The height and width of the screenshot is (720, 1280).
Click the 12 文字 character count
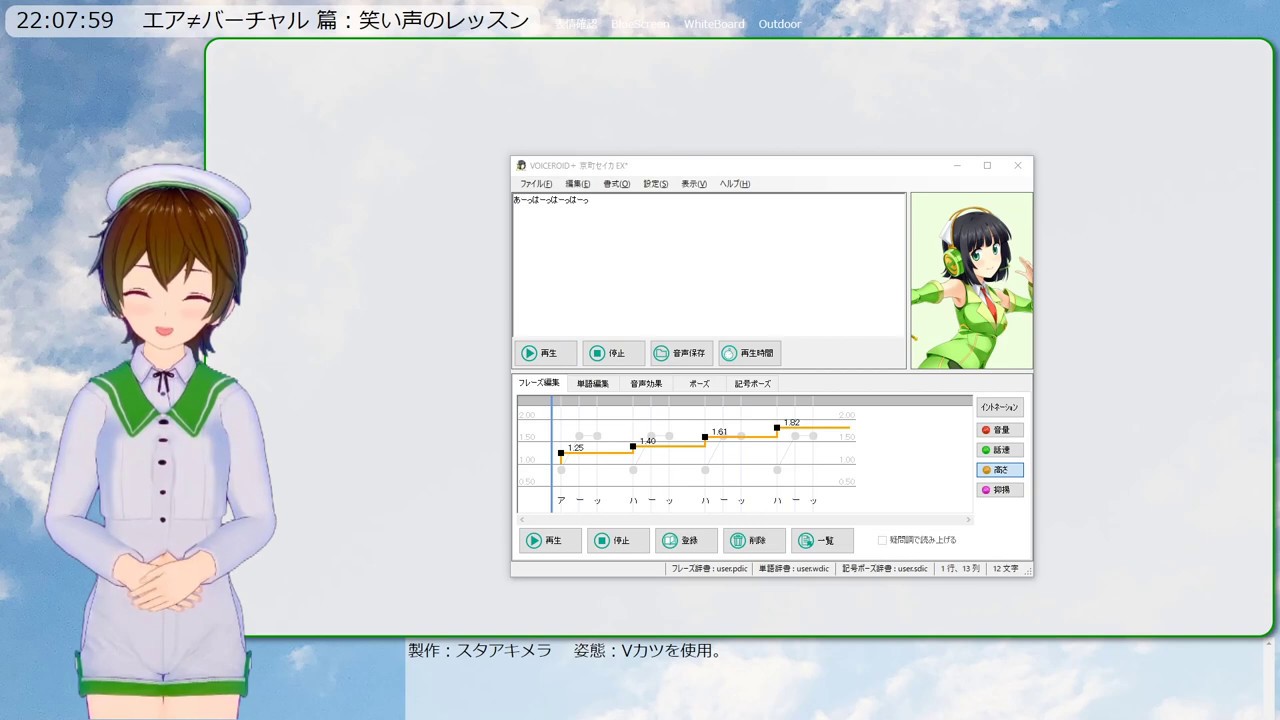point(1005,568)
